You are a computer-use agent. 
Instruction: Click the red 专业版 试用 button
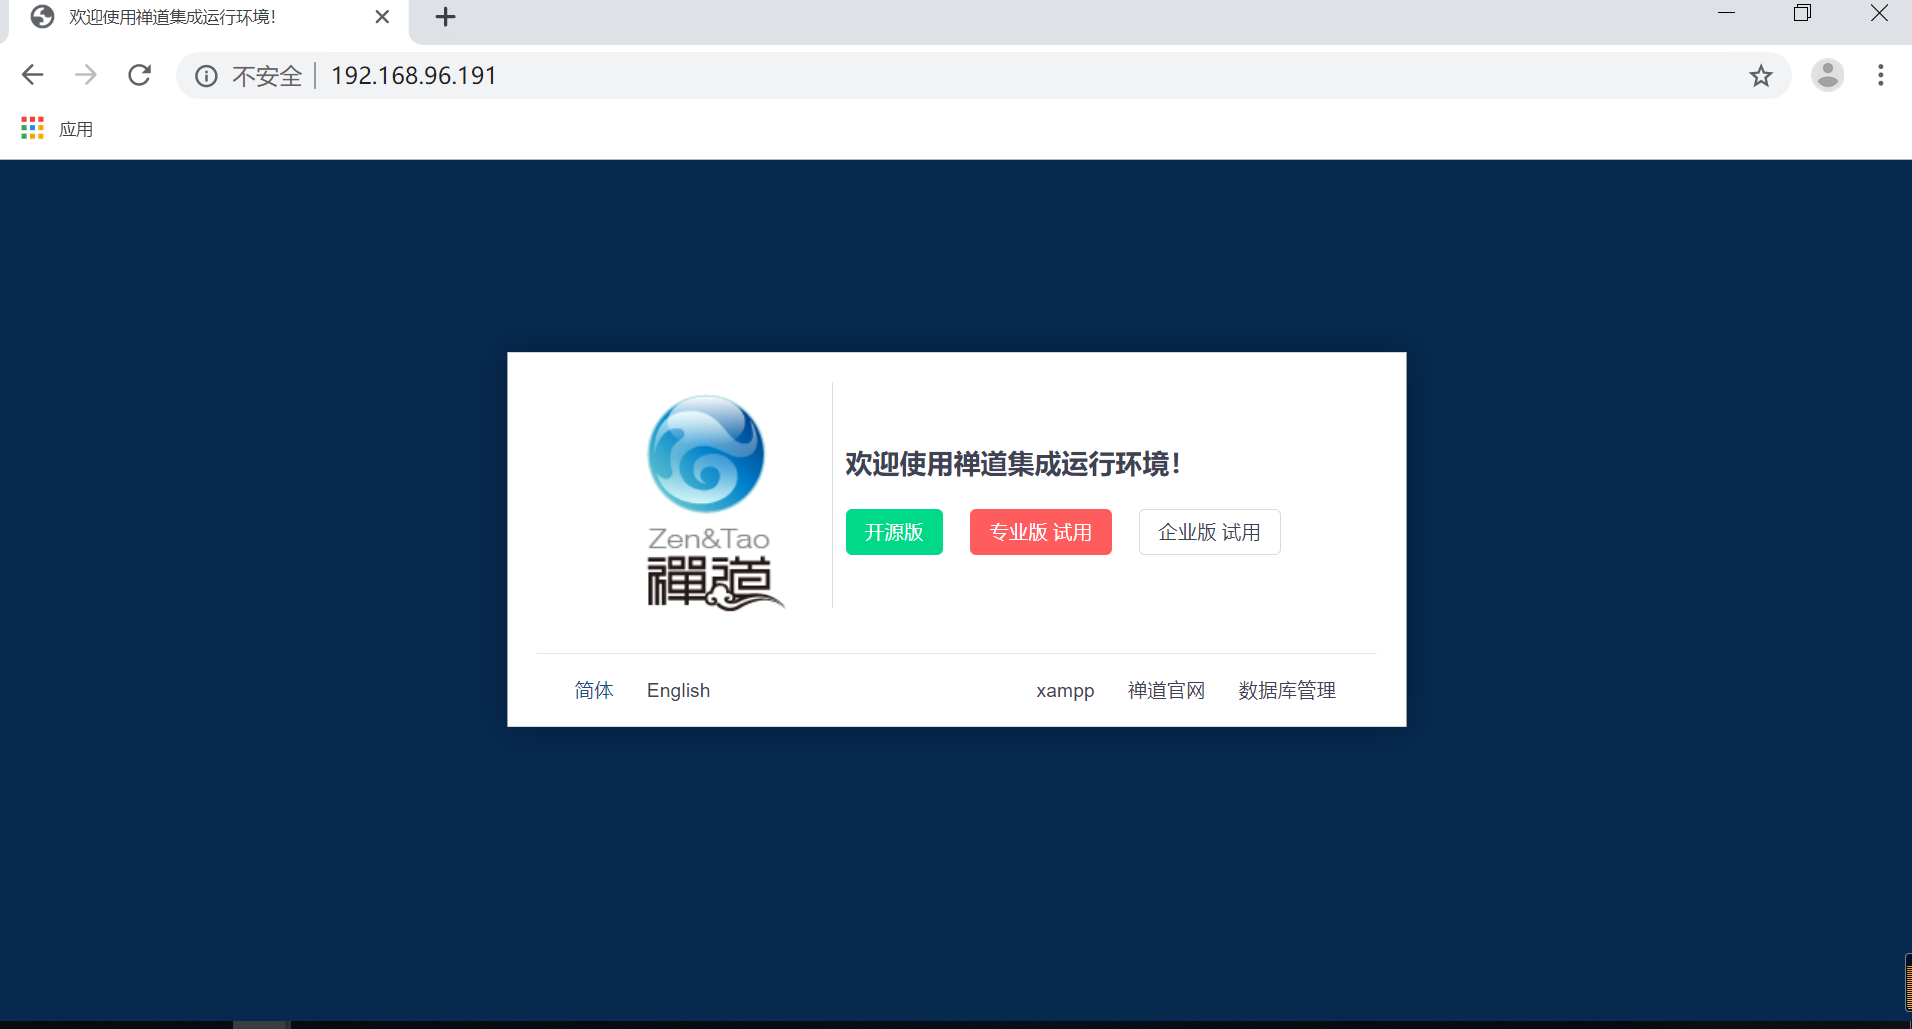click(1041, 532)
